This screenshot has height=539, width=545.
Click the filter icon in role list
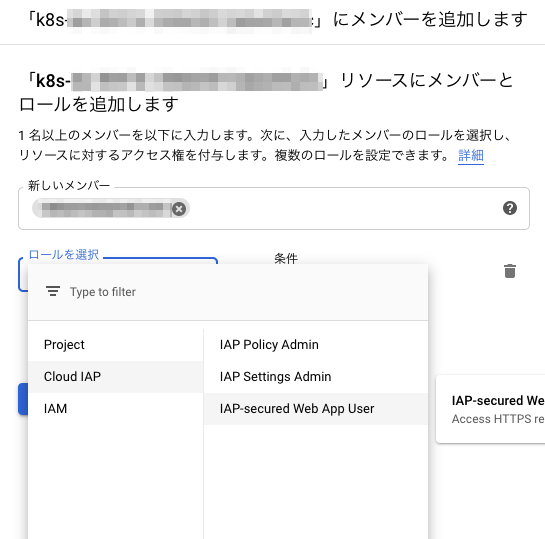(53, 291)
